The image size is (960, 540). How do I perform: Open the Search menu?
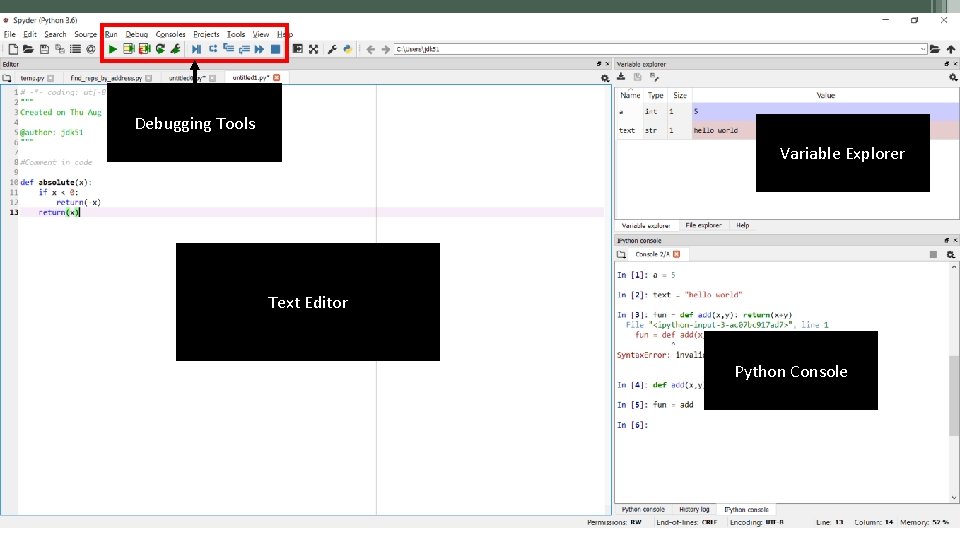coord(55,34)
